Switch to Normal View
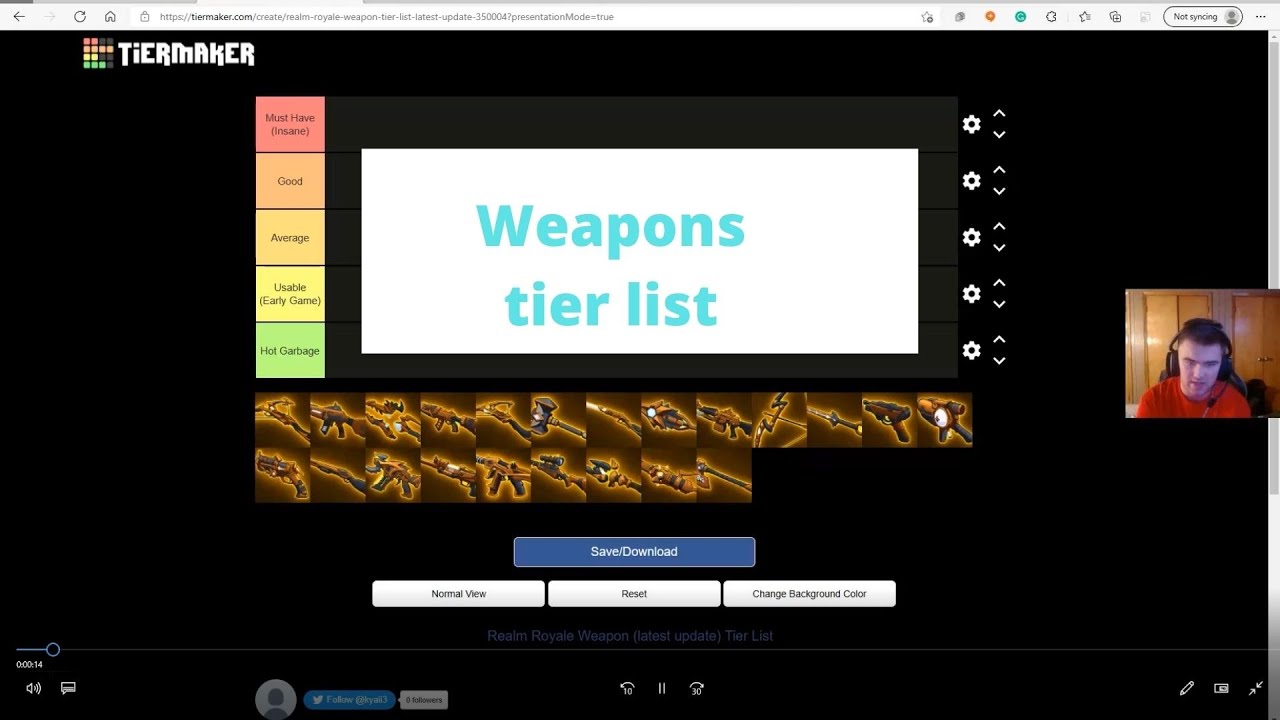 [x=459, y=594]
